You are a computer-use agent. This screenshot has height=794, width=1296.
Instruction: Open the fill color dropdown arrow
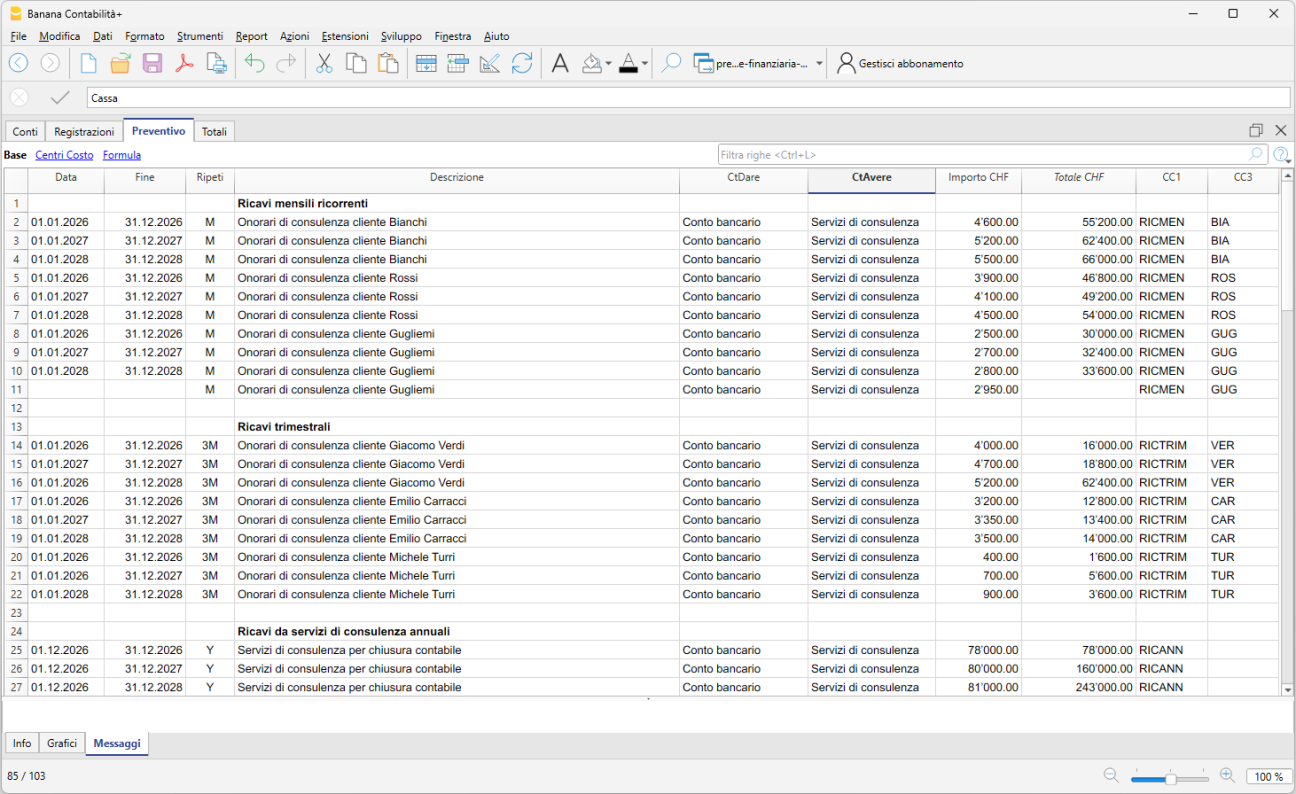[608, 63]
